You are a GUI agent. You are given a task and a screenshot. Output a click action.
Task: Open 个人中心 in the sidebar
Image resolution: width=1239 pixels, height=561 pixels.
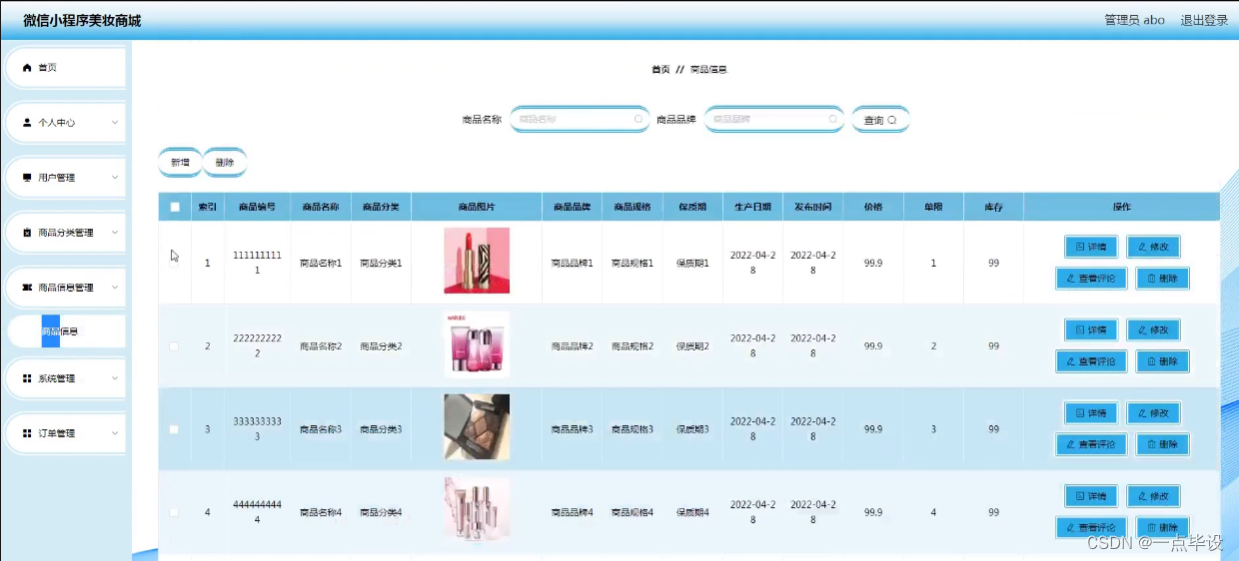click(66, 123)
